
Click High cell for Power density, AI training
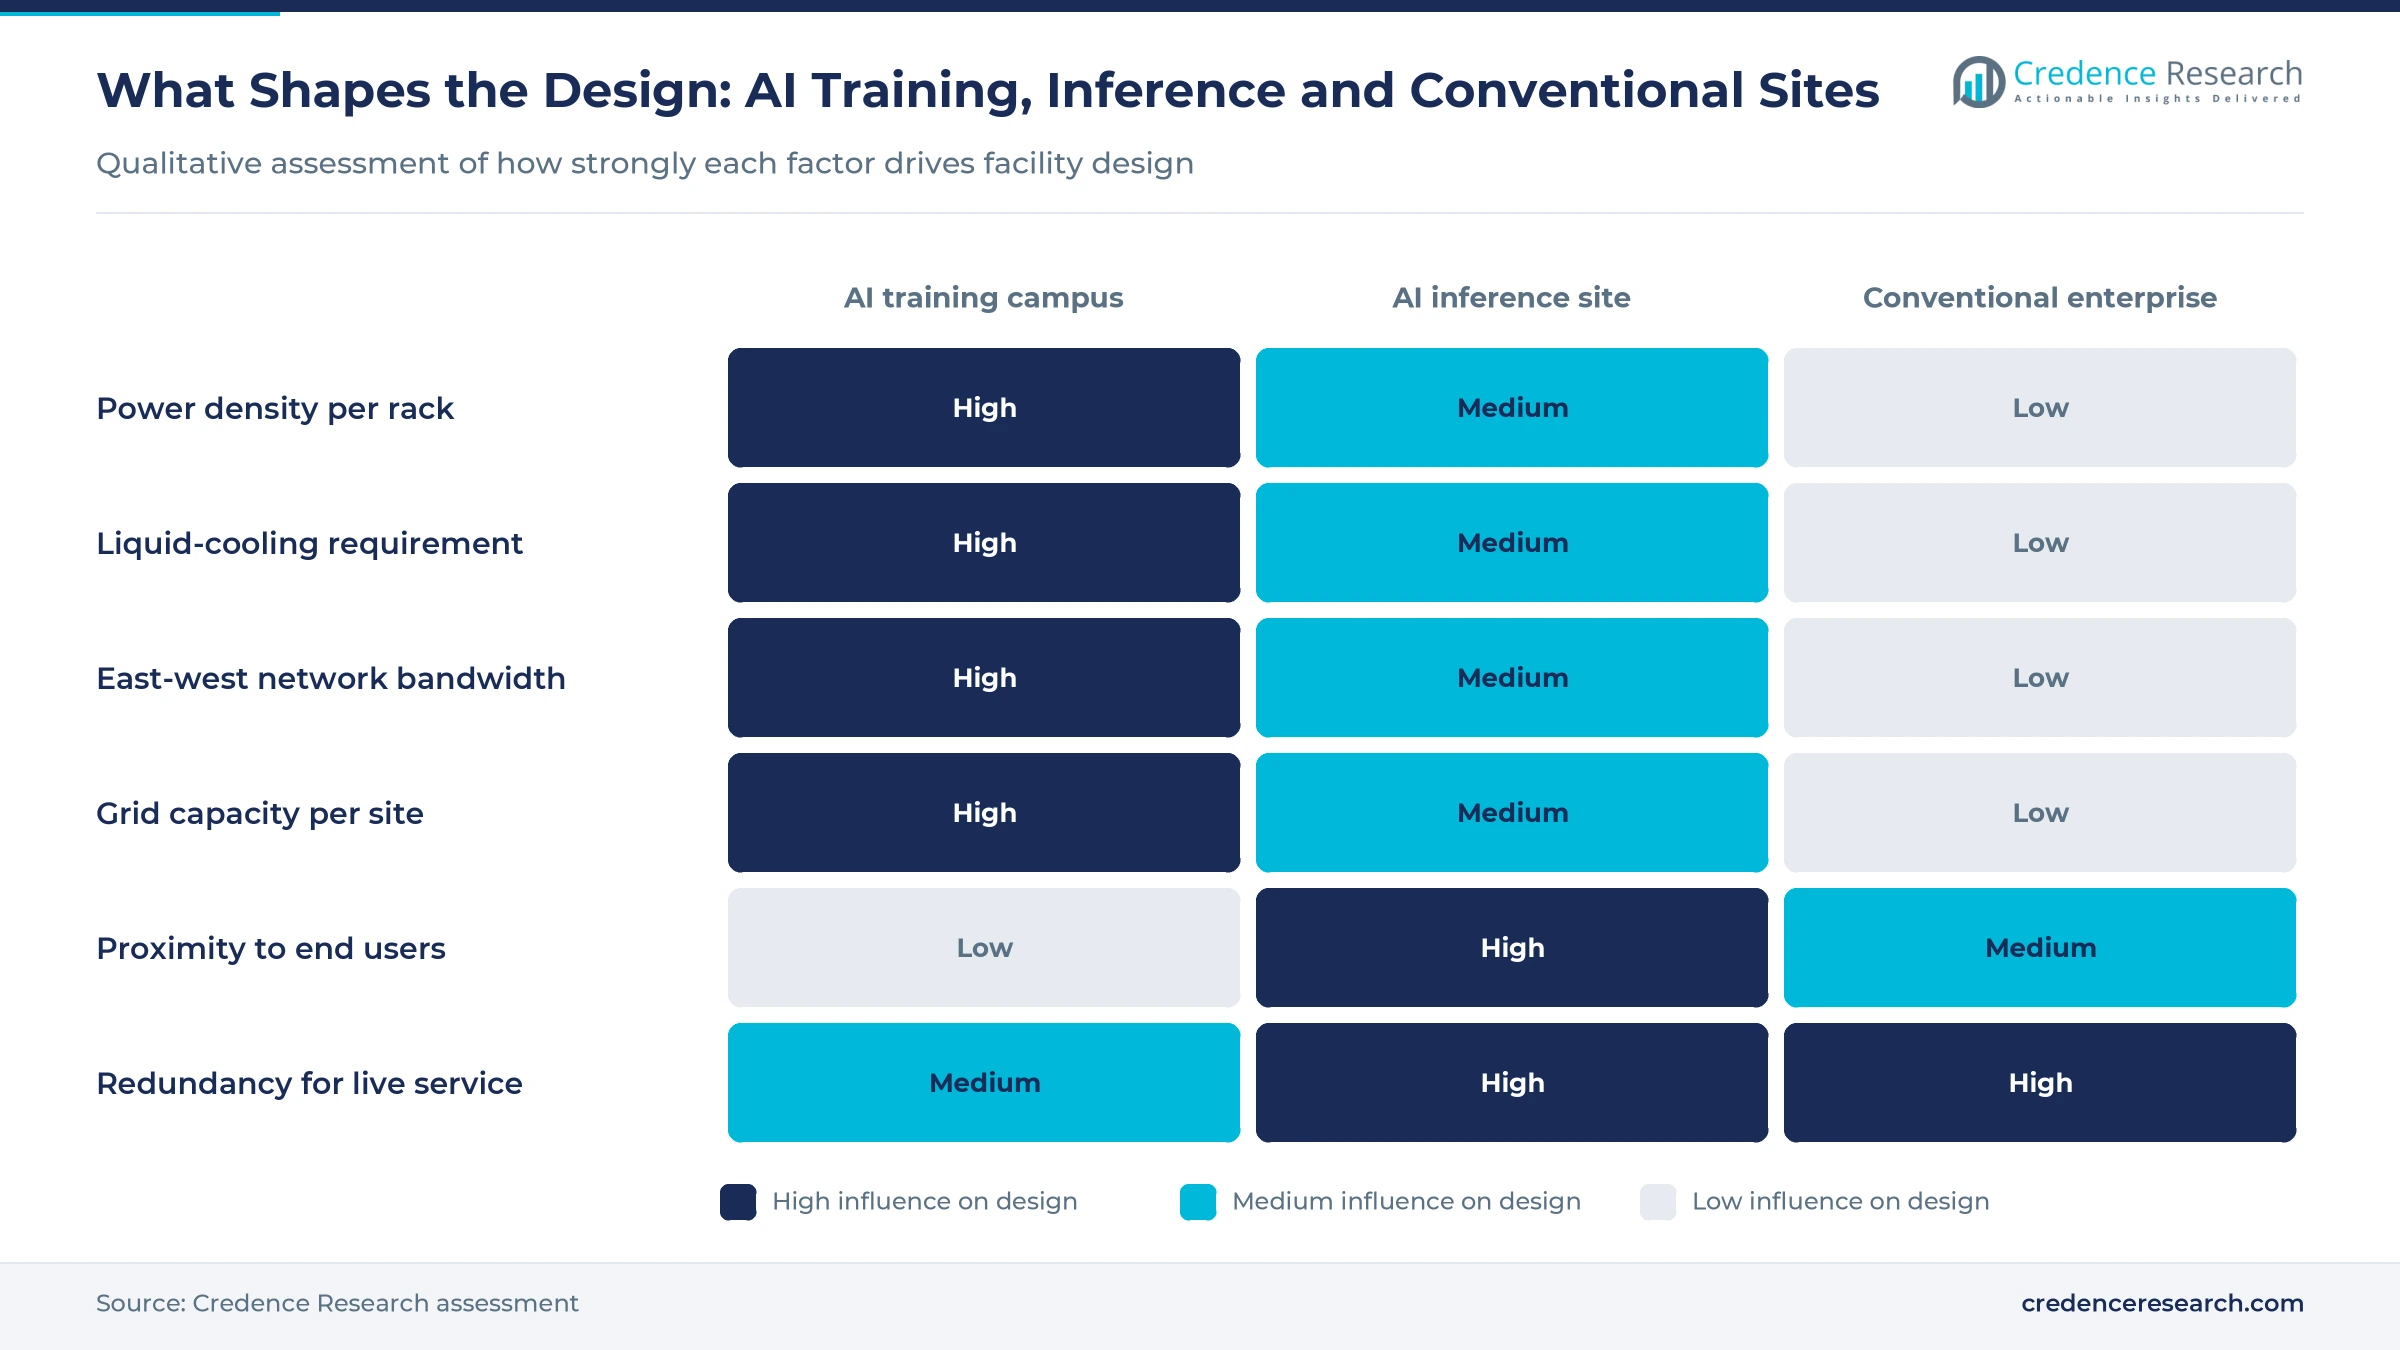click(x=984, y=408)
